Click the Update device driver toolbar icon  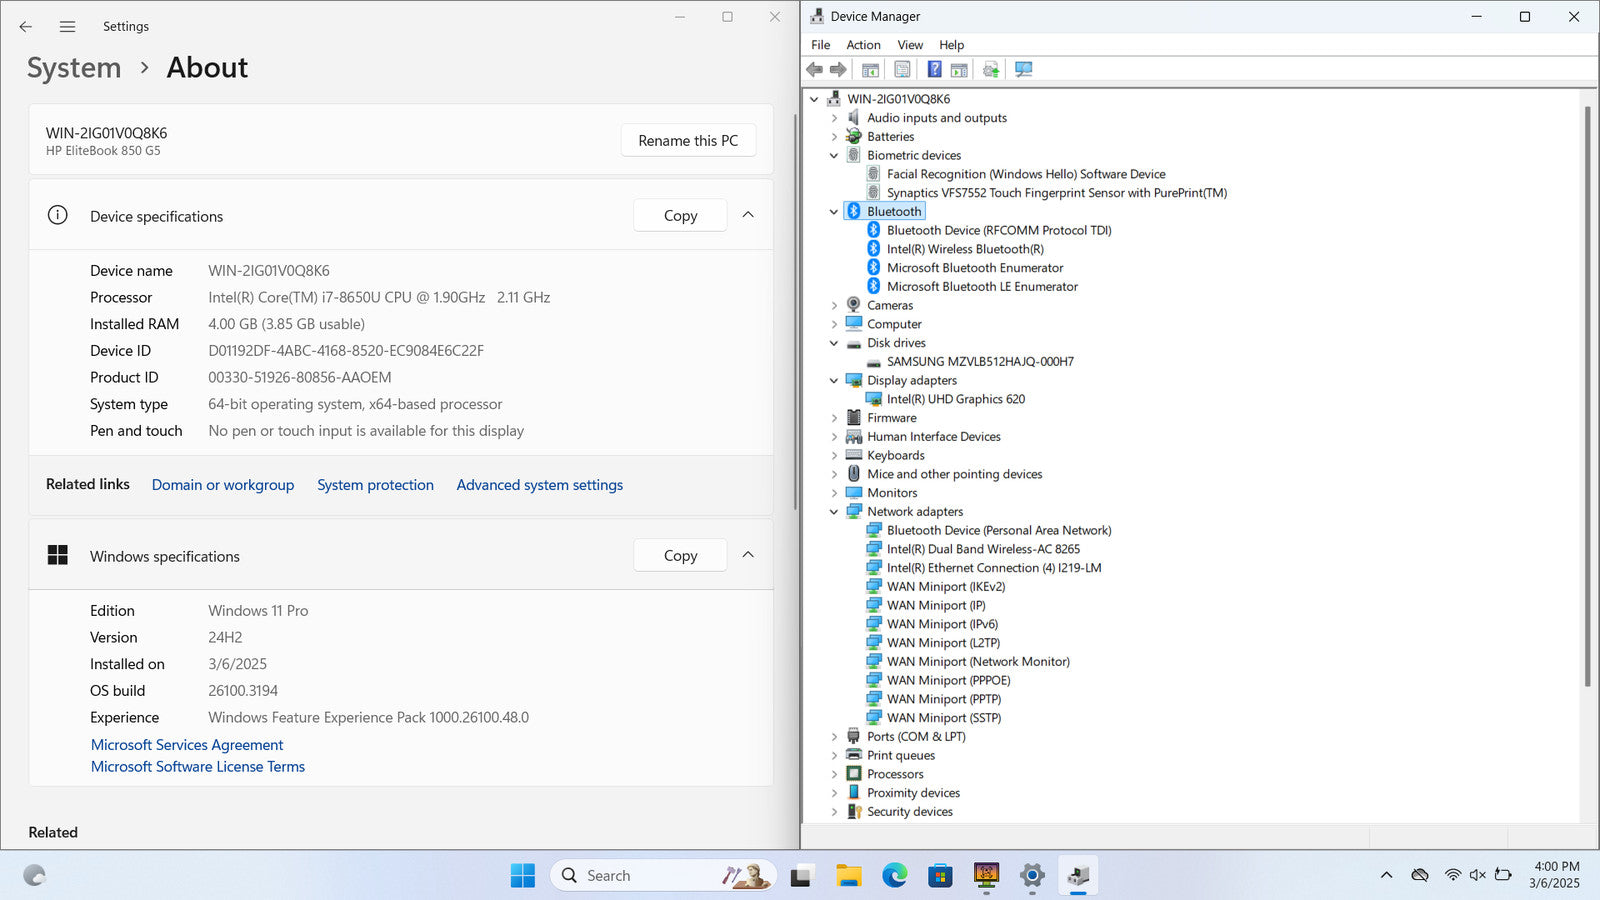991,69
